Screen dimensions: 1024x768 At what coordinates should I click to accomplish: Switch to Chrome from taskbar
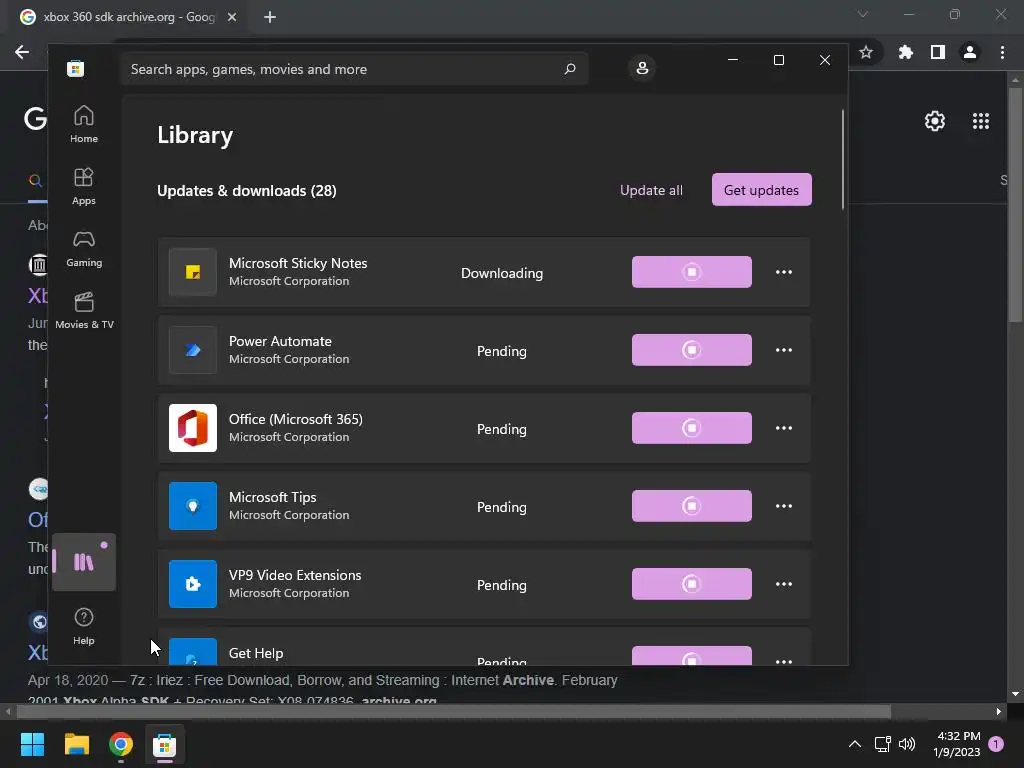121,744
